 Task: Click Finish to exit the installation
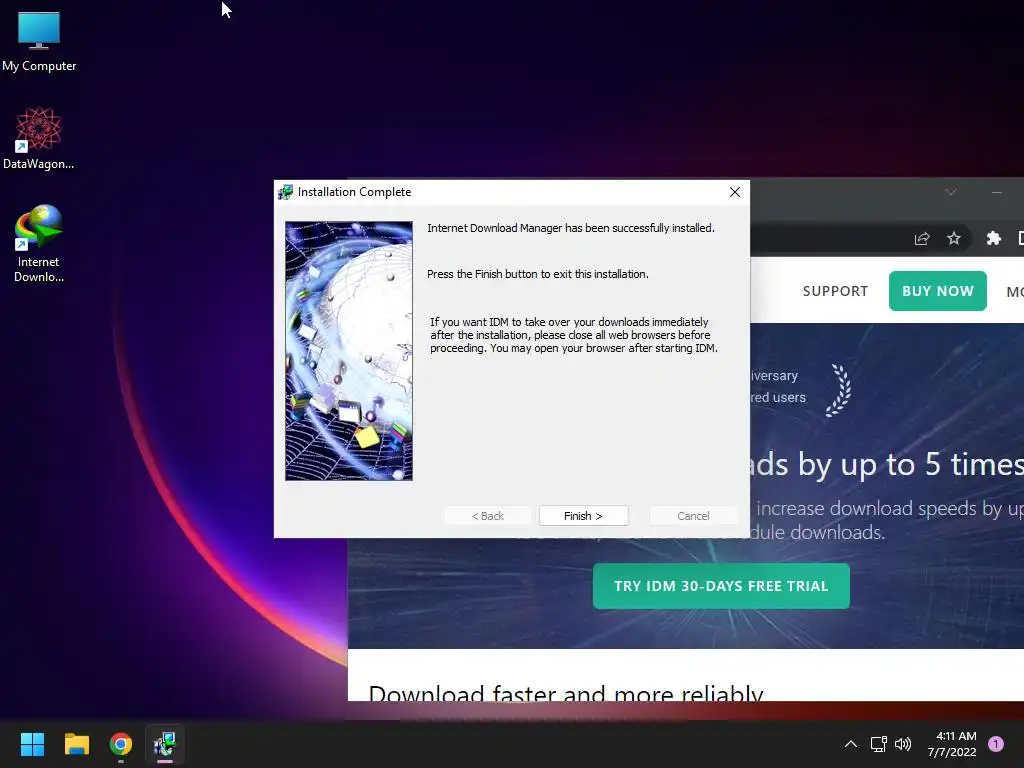coord(583,516)
